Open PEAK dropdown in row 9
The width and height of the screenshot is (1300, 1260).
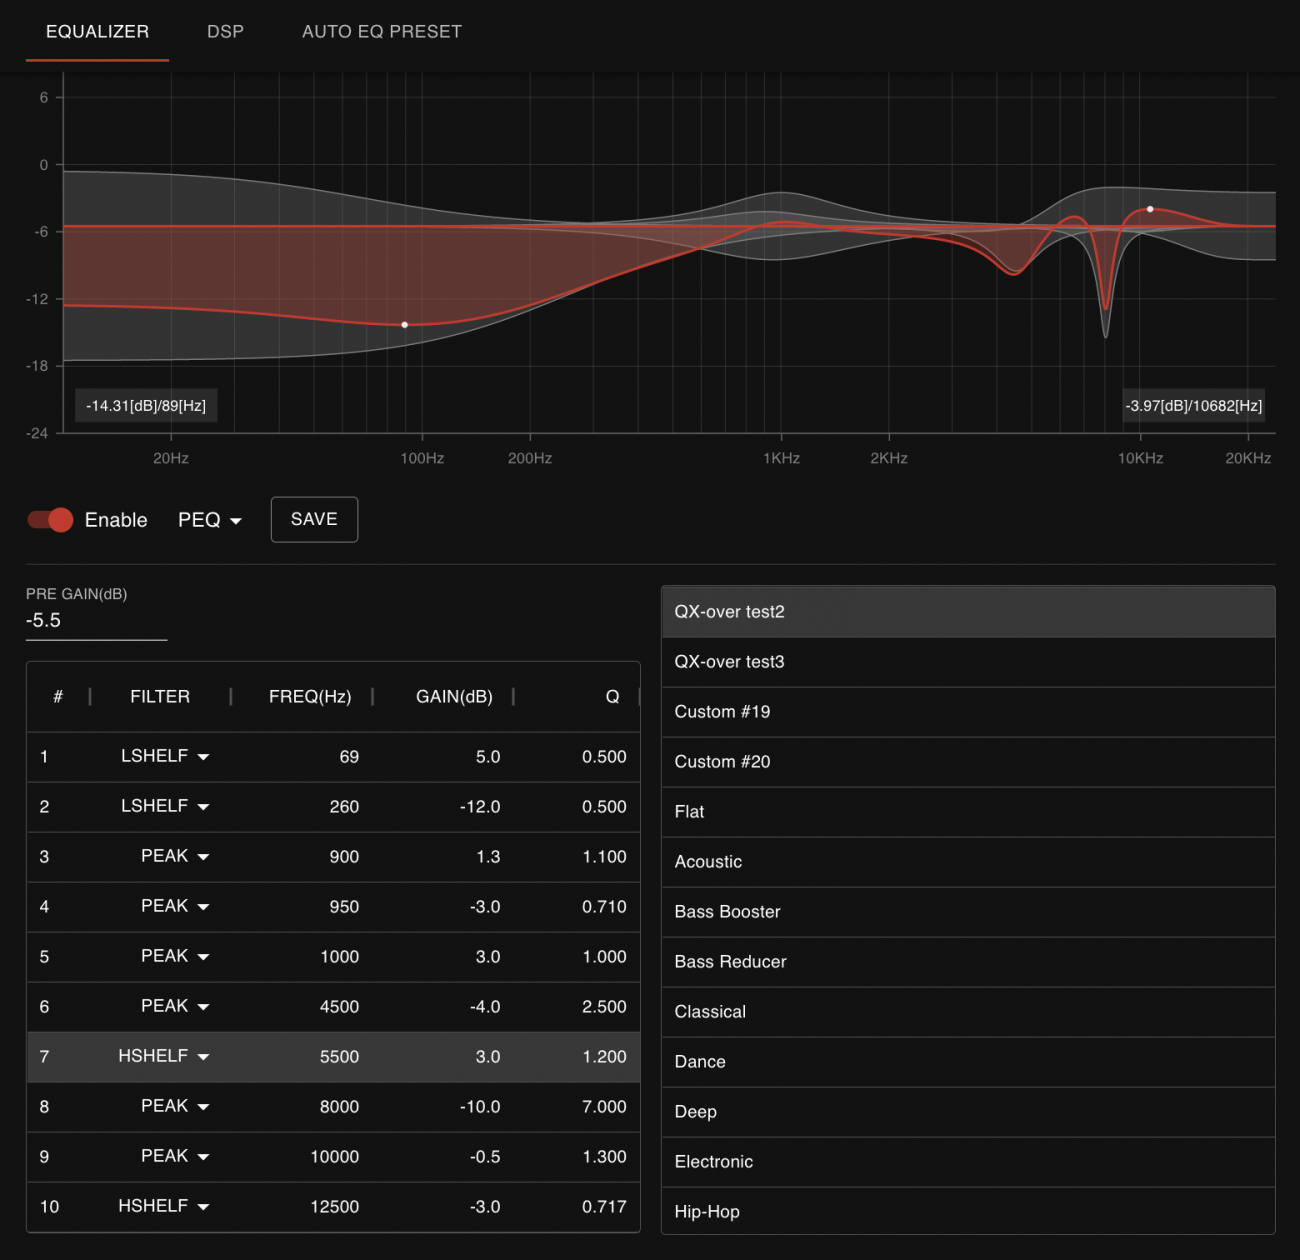pyautogui.click(x=175, y=1156)
